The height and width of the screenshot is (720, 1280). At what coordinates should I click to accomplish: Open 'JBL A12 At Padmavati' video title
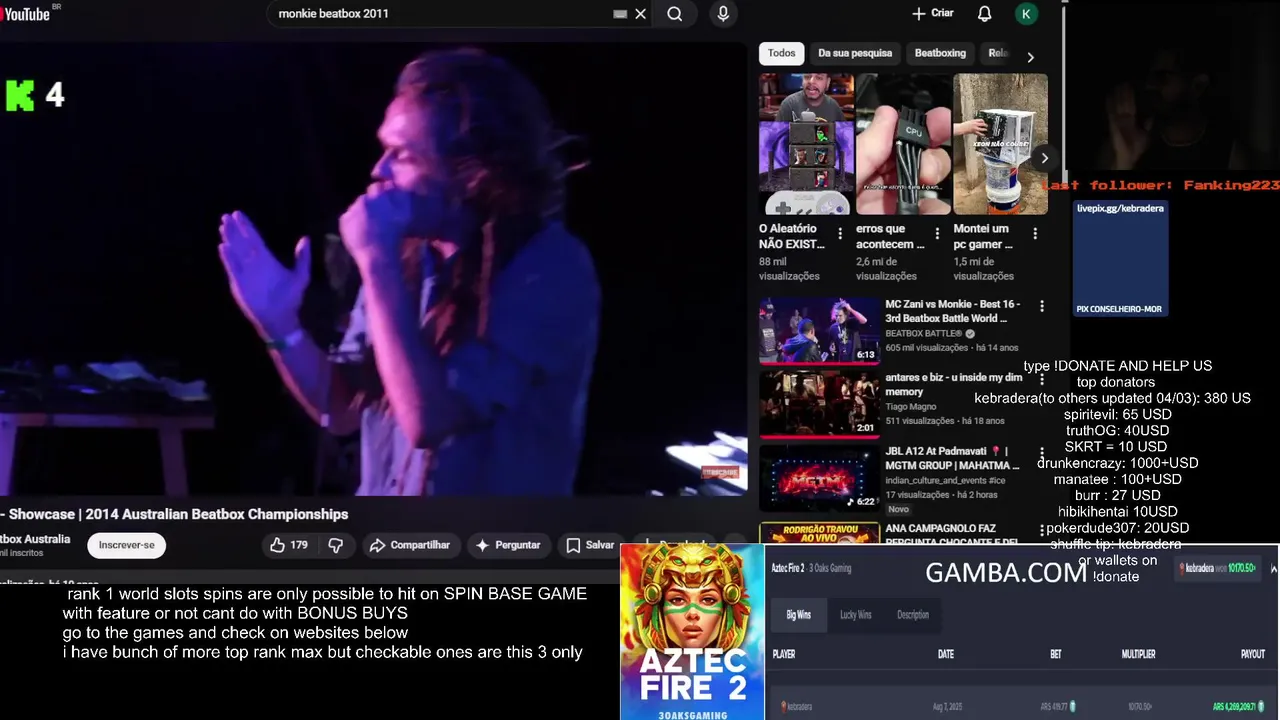pos(952,458)
